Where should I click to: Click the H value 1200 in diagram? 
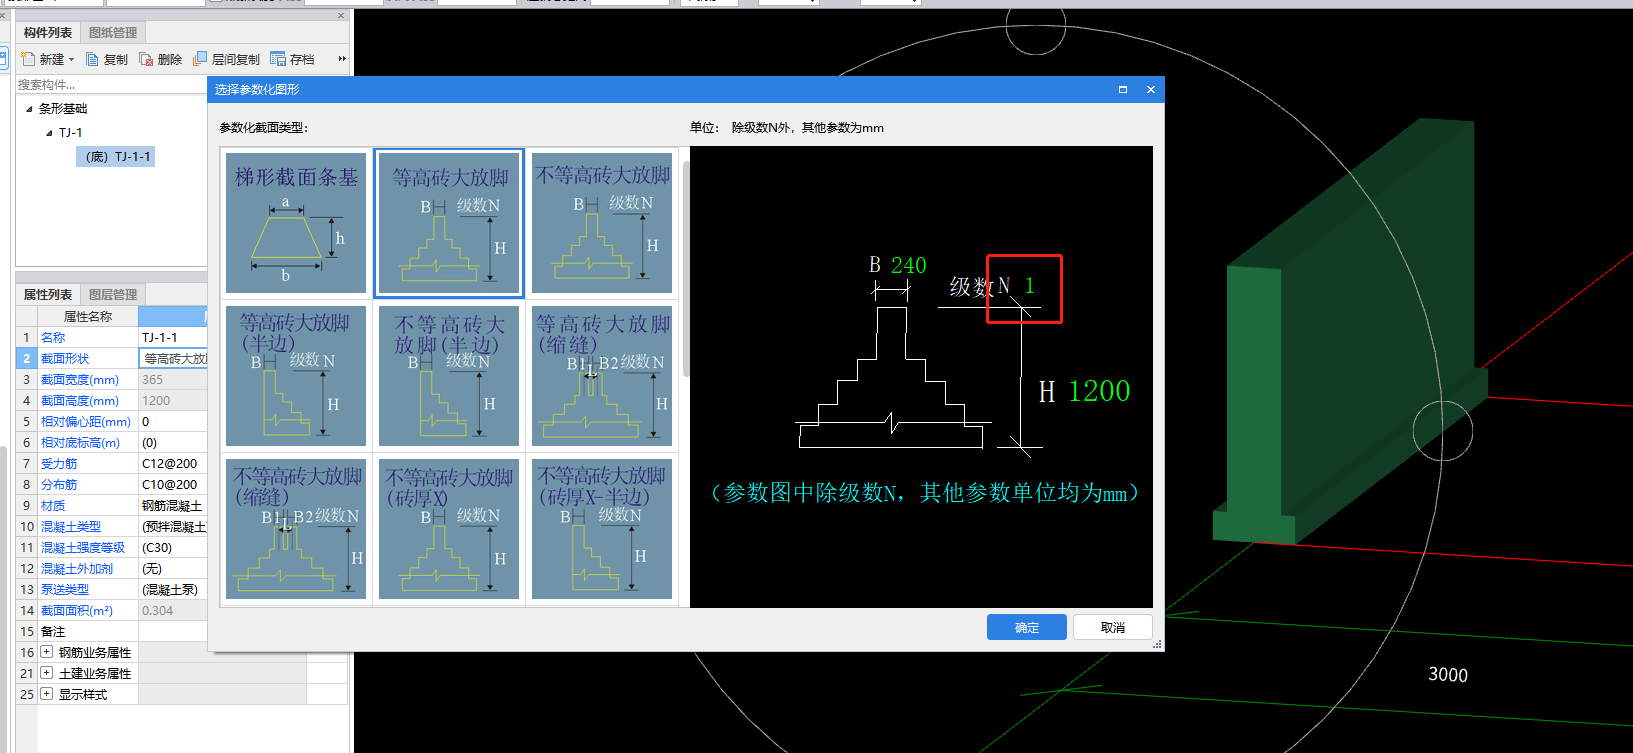tap(1099, 391)
